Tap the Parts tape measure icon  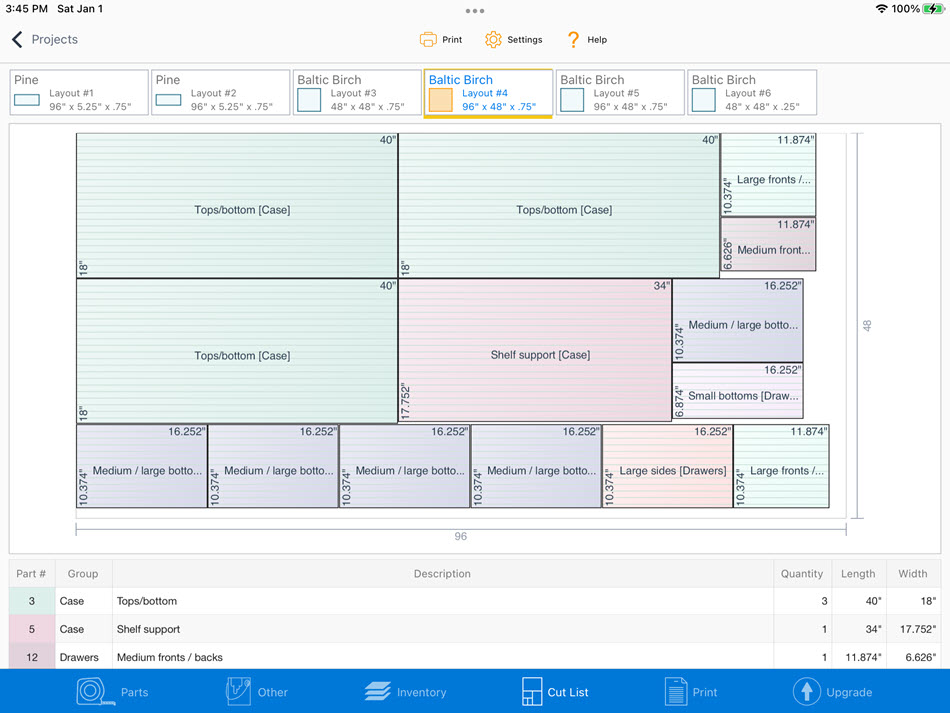click(x=96, y=691)
